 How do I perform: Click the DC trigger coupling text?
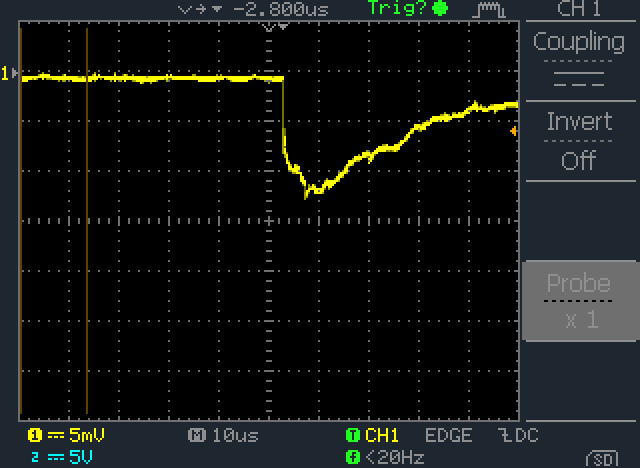click(x=527, y=435)
